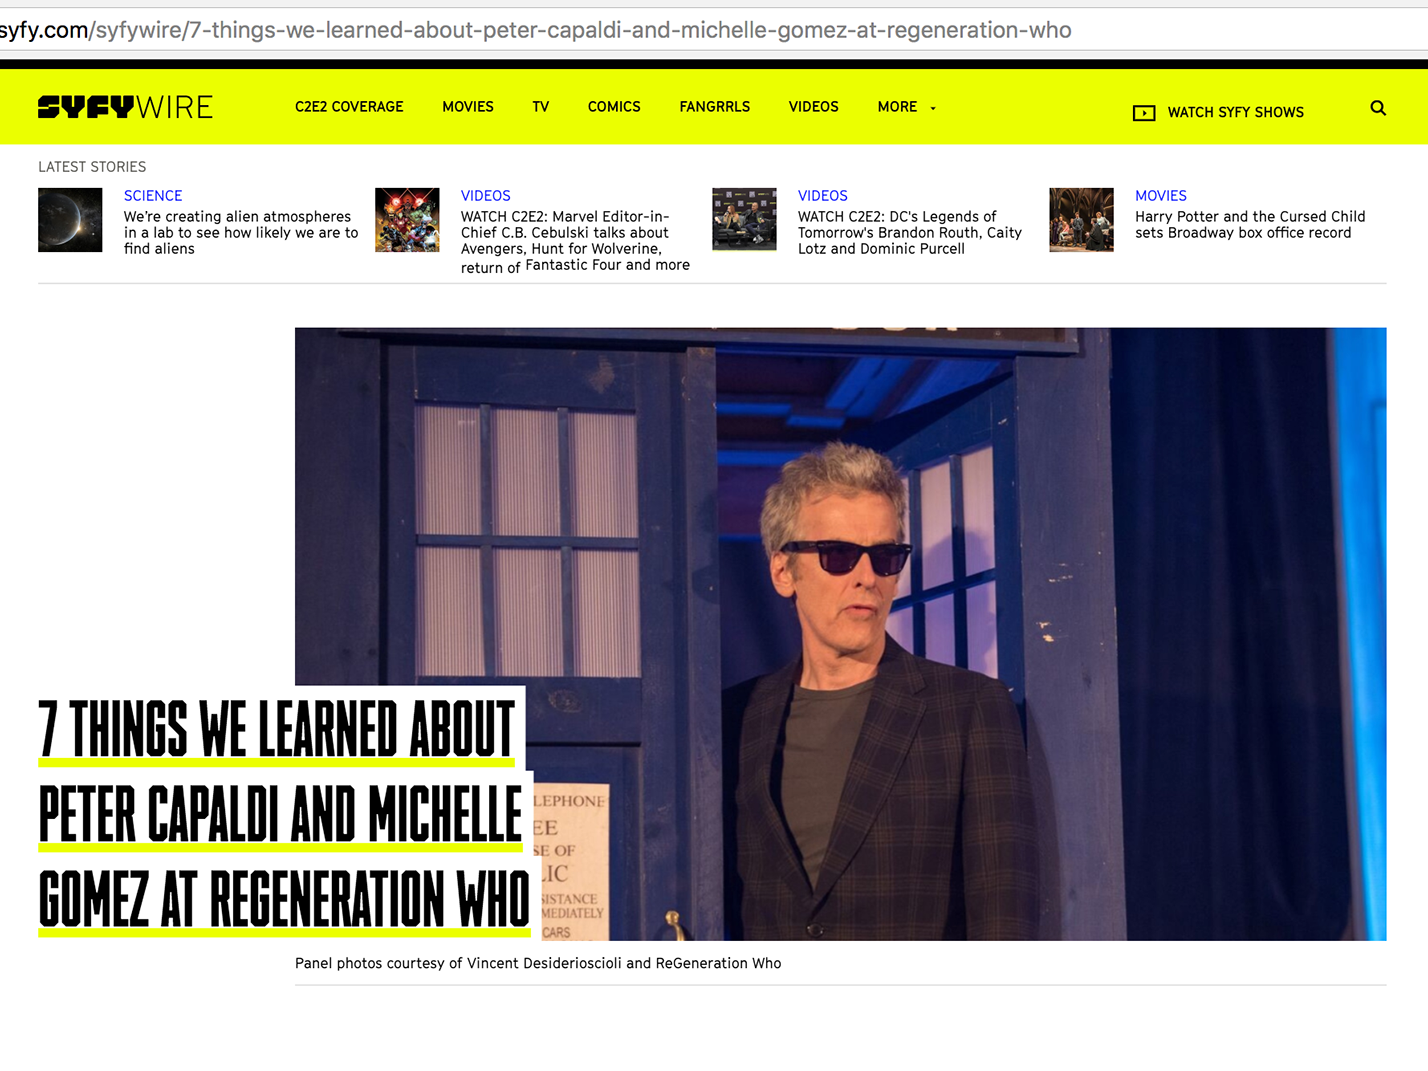The width and height of the screenshot is (1428, 1071).
Task: Click the browser address bar URL
Action: [535, 30]
